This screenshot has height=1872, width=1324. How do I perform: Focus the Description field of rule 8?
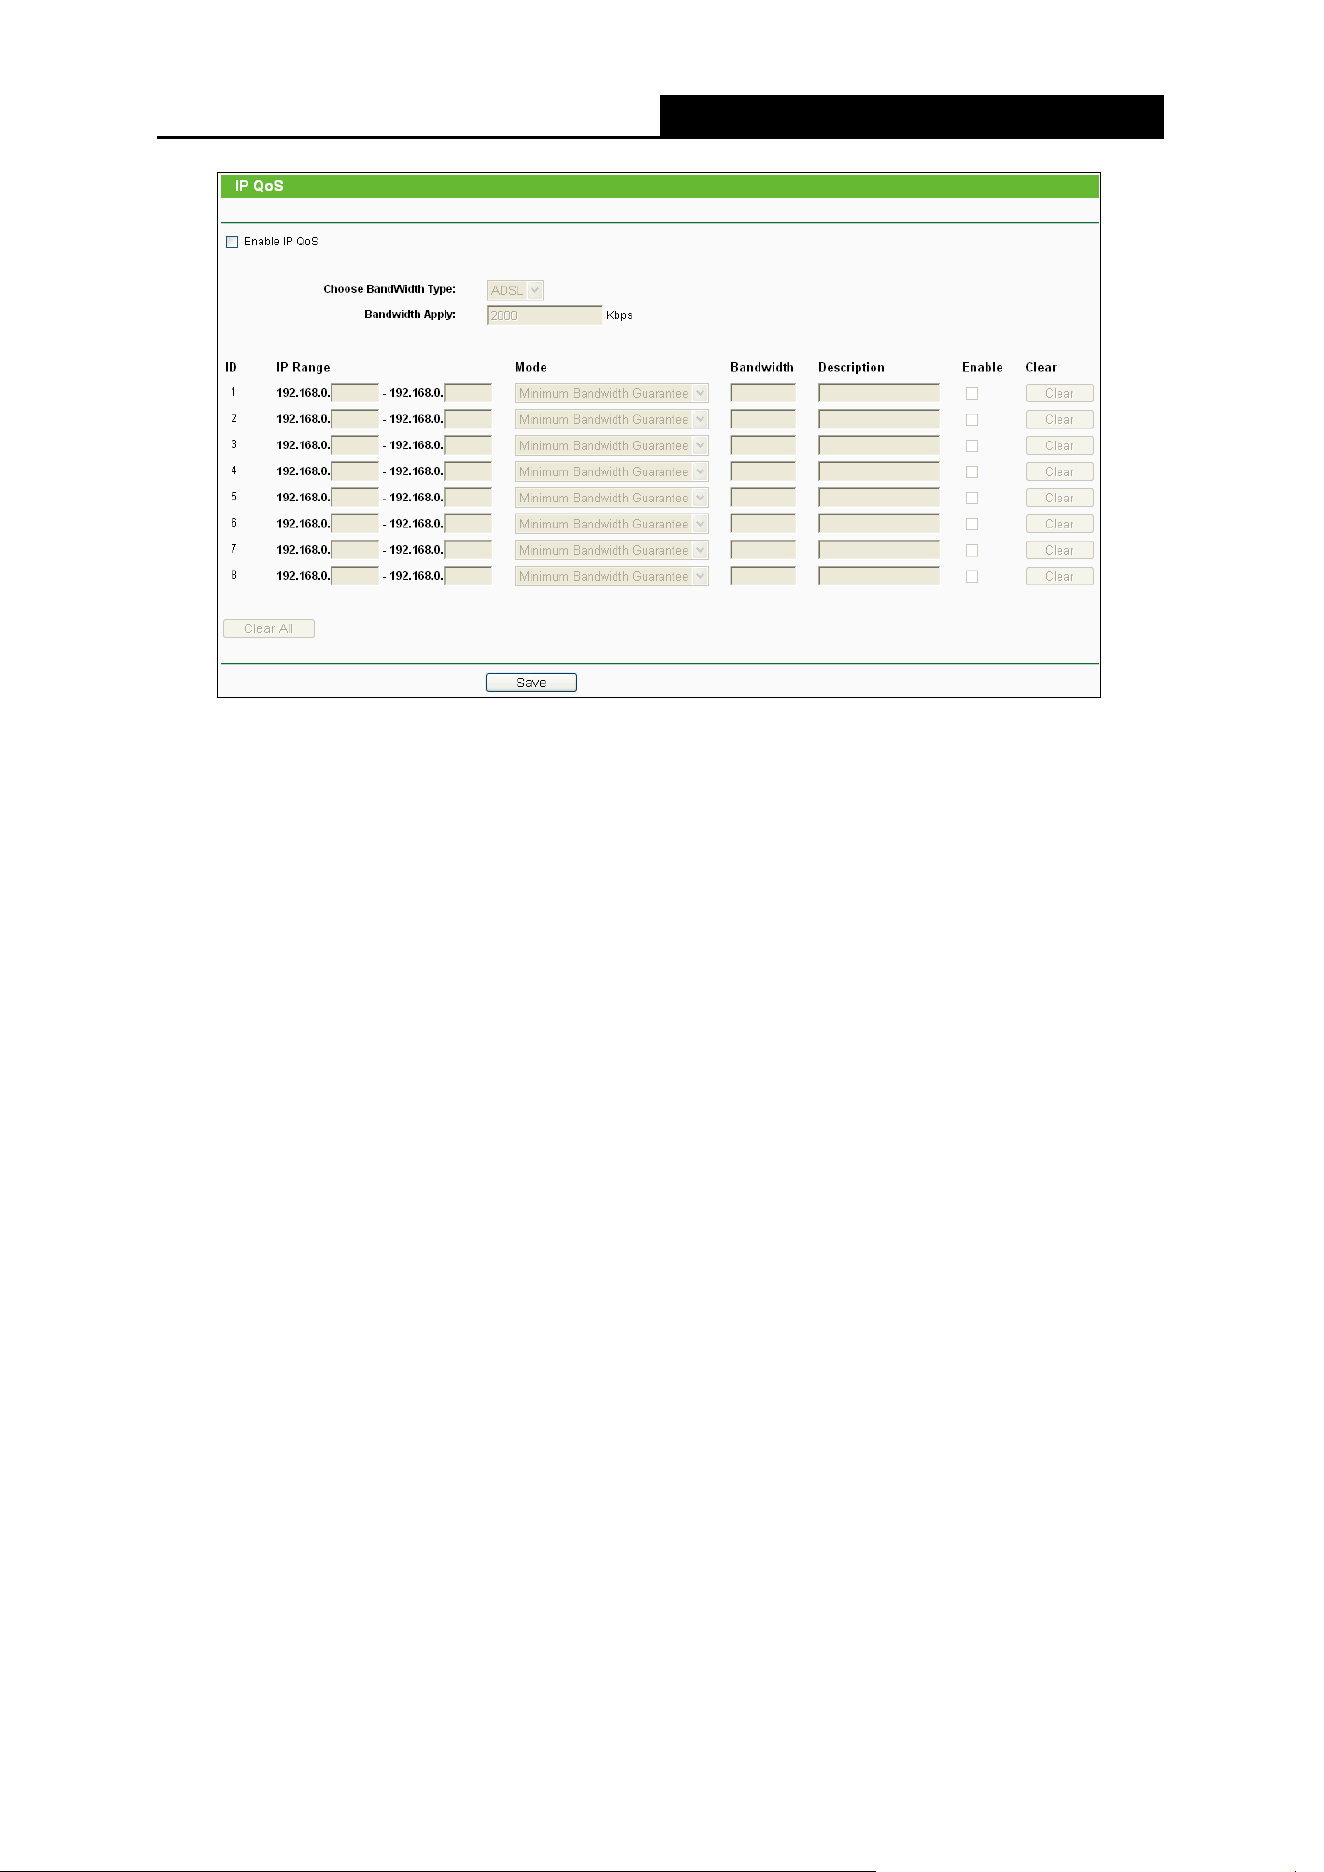[x=879, y=576]
